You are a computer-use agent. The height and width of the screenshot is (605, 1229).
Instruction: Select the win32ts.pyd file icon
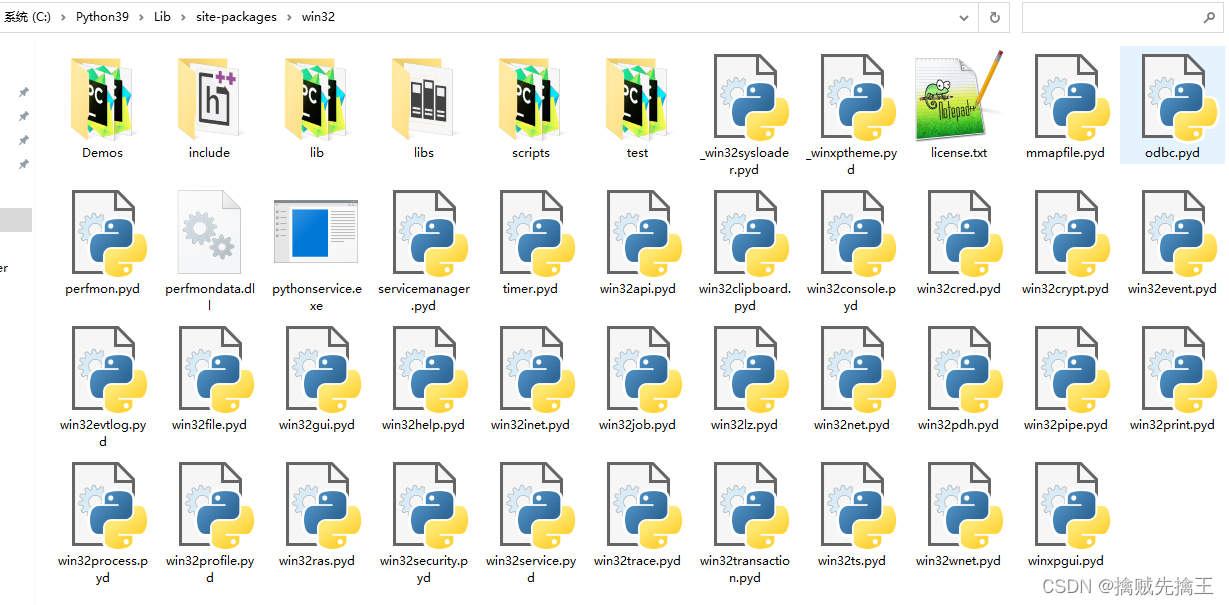(x=859, y=506)
